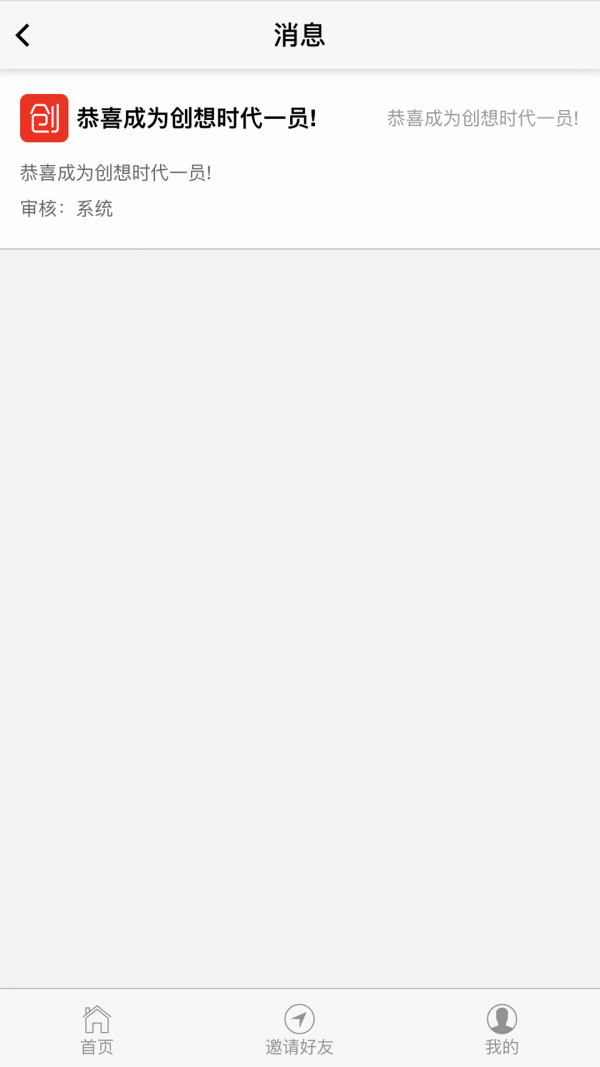Tap the invite friends arrow circle icon
This screenshot has height=1067, width=600.
point(299,1019)
